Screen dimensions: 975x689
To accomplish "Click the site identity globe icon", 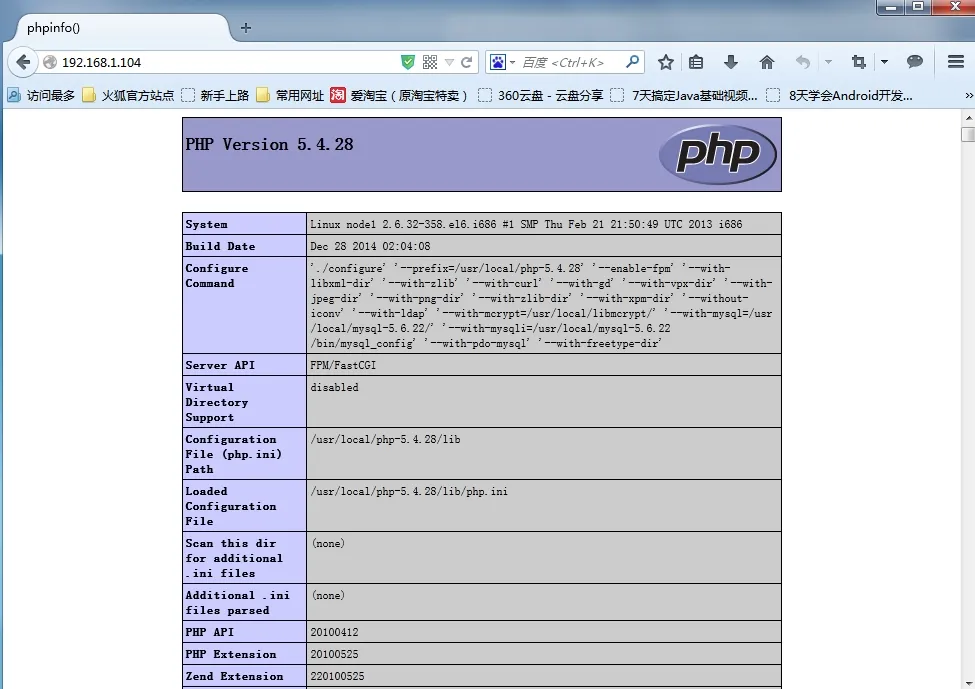I will pyautogui.click(x=50, y=62).
